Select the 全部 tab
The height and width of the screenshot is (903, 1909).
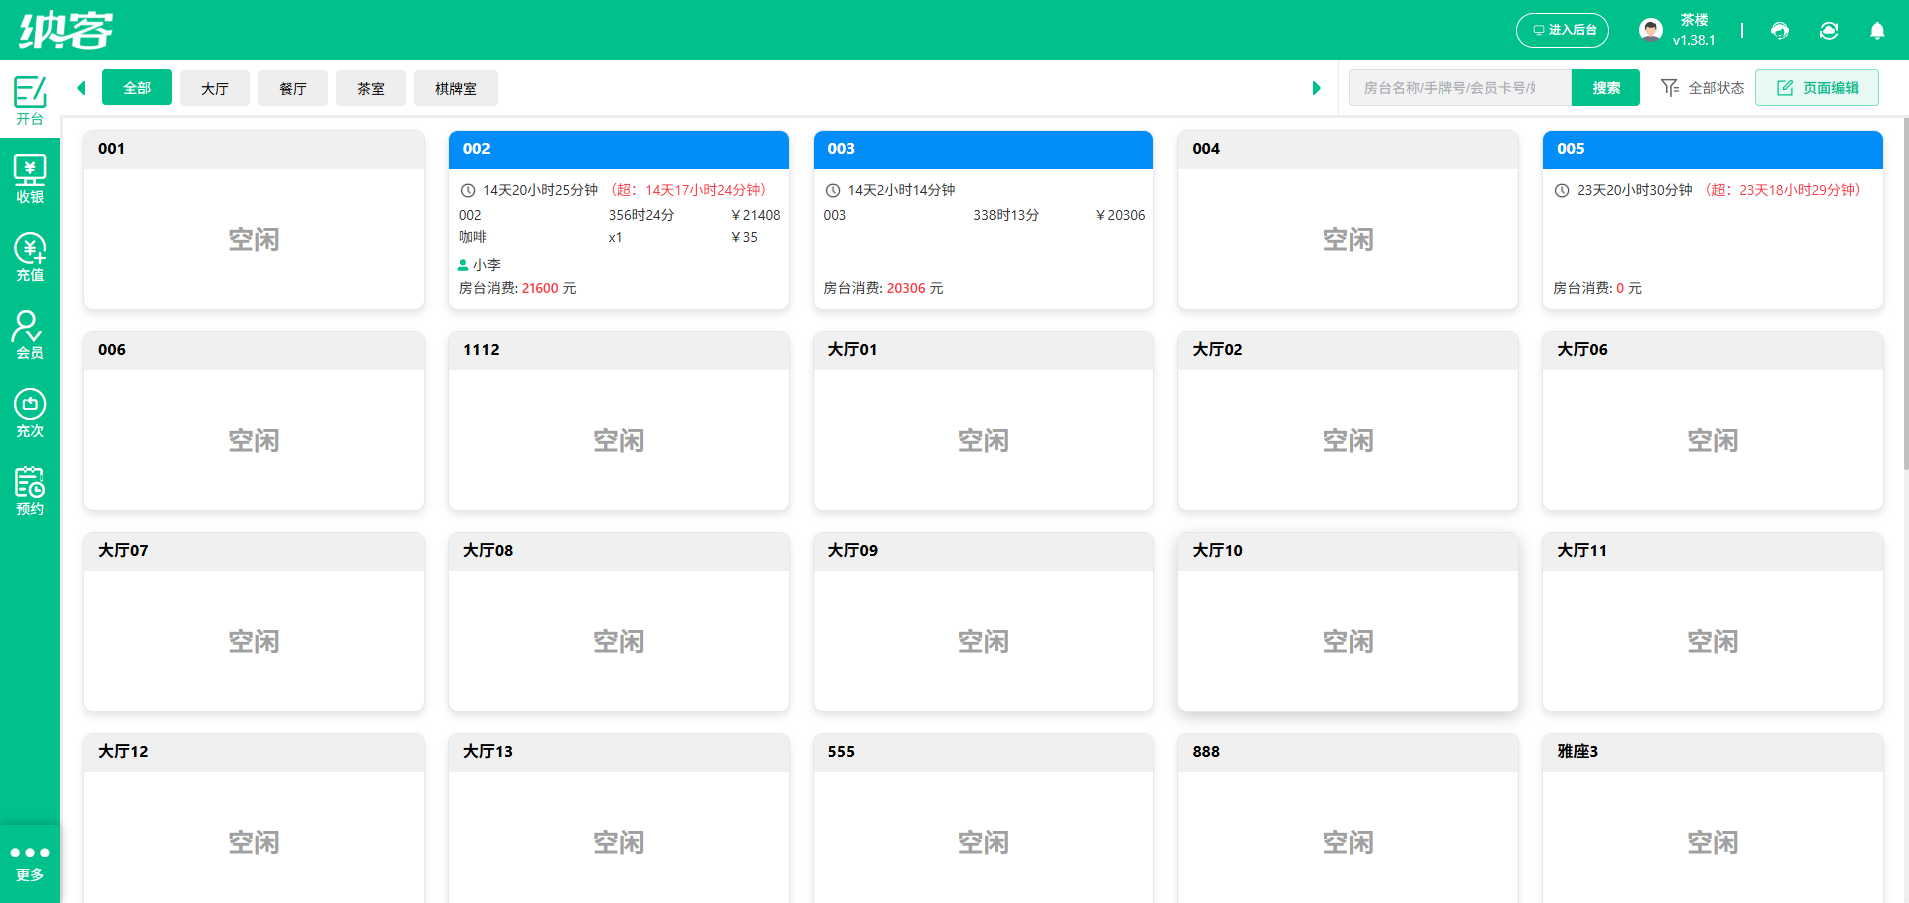(x=137, y=88)
